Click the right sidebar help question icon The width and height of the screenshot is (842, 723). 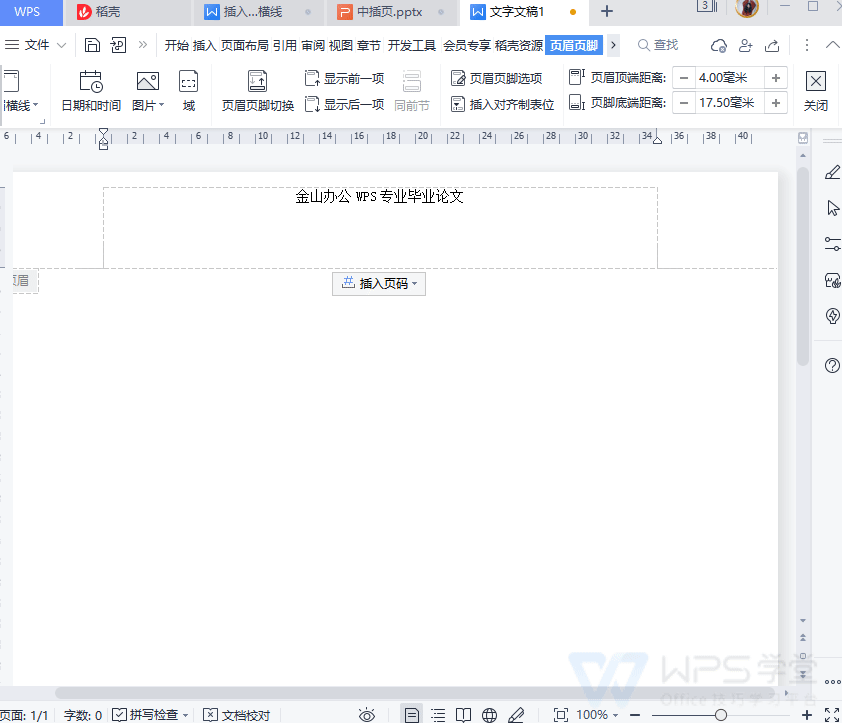point(832,366)
